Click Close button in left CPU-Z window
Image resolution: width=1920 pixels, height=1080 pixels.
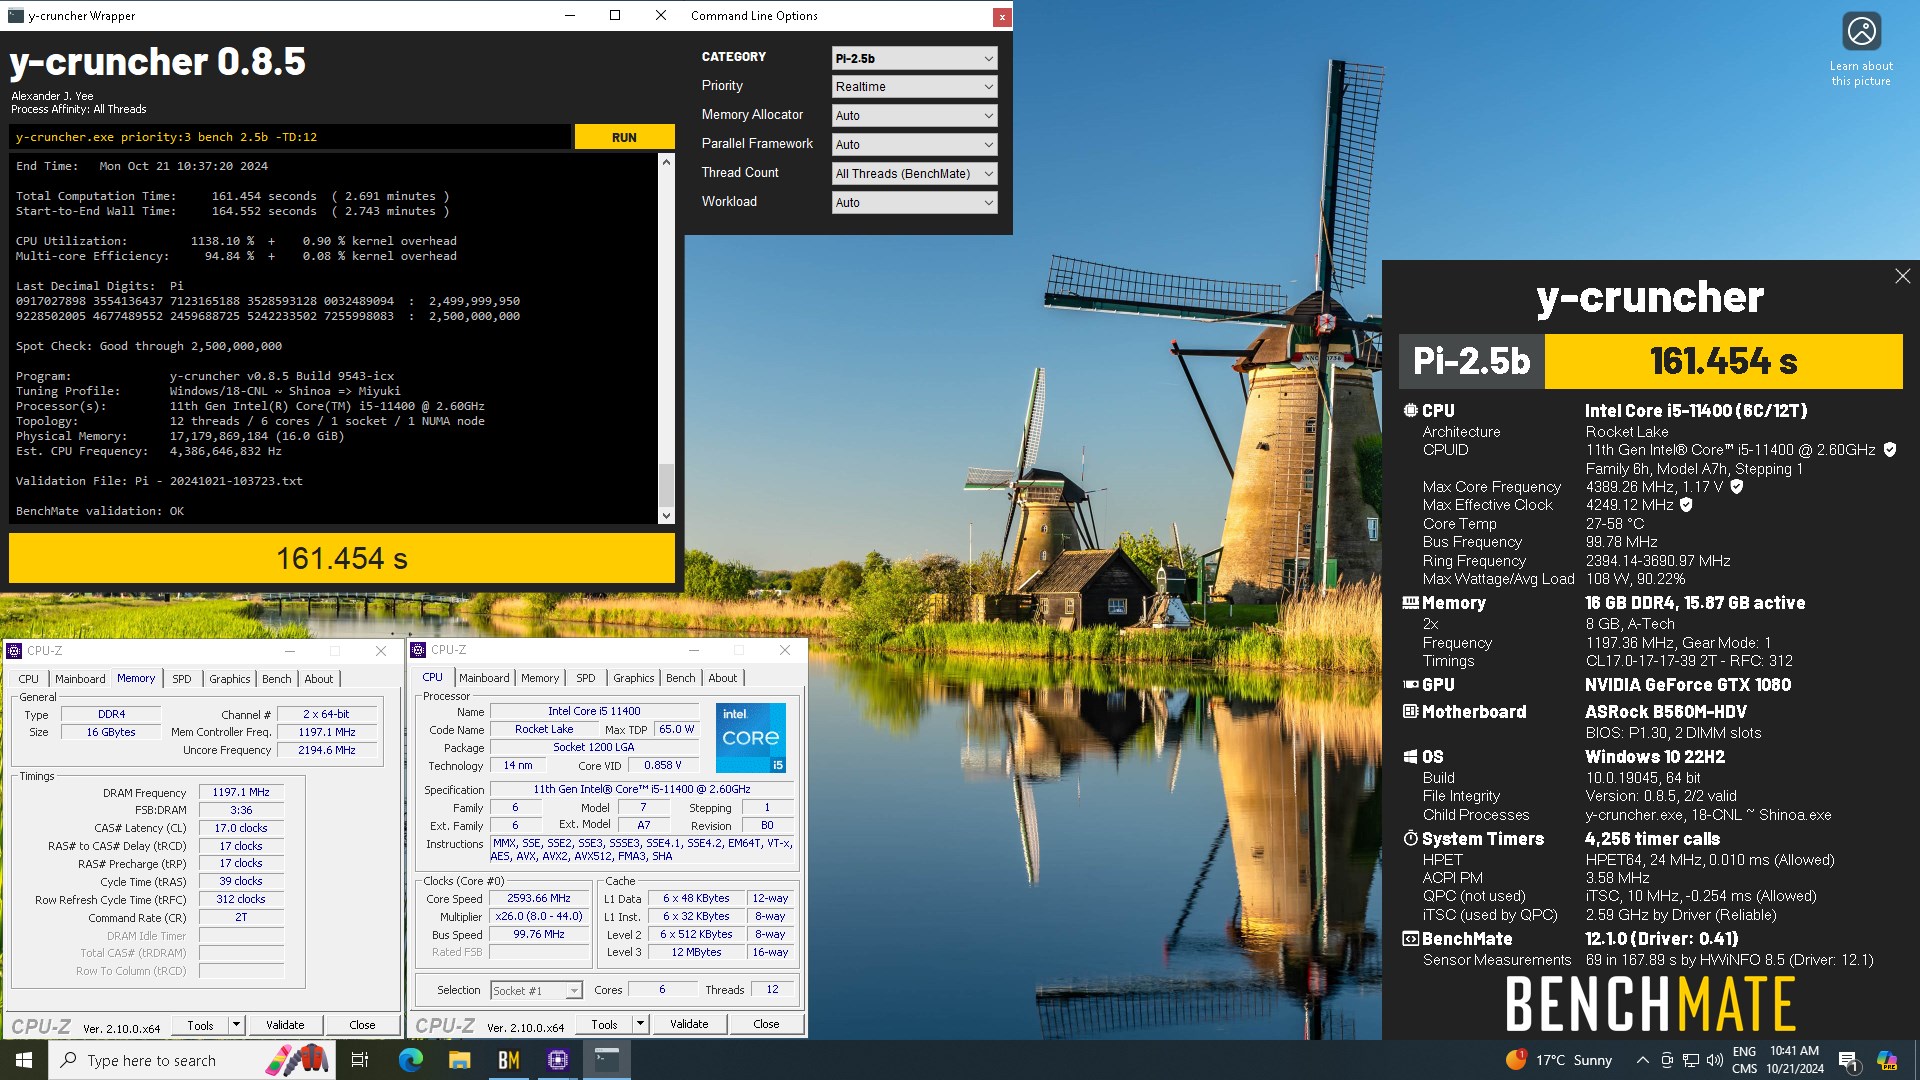click(x=362, y=1025)
